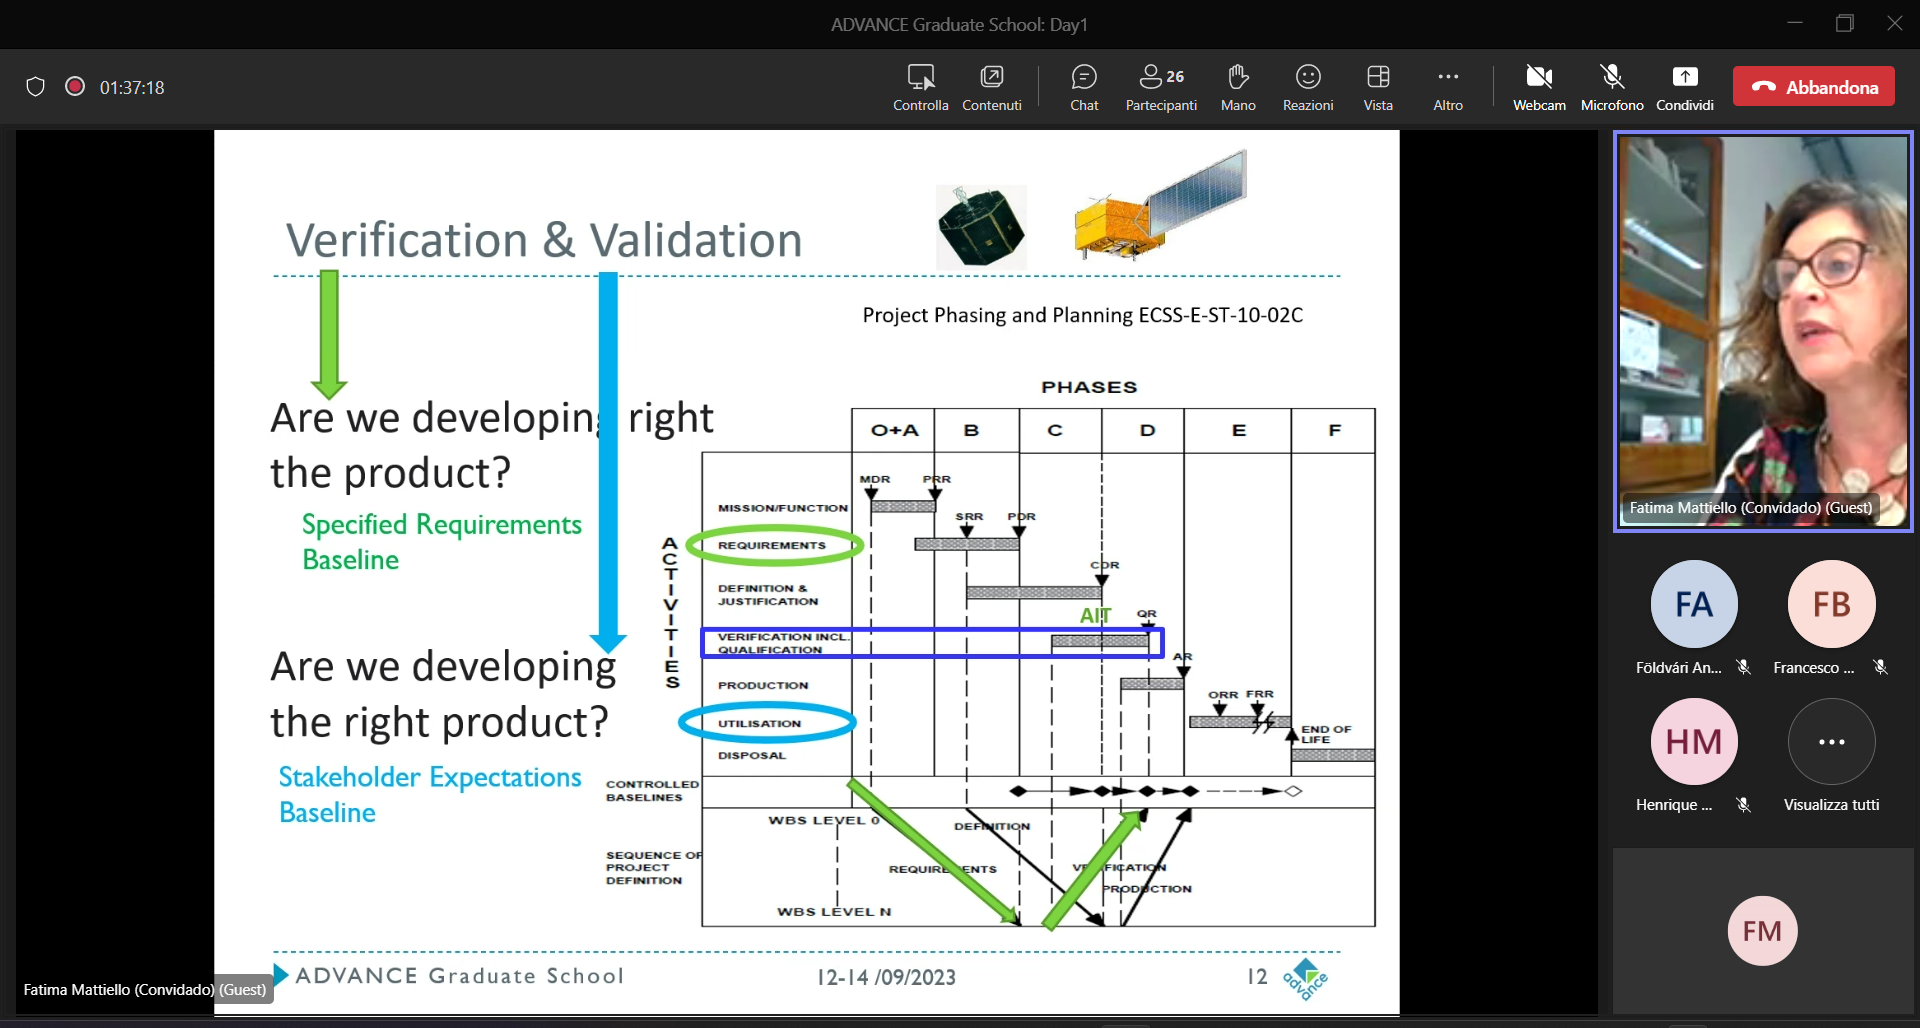
Task: Open the Altro more-options menu
Action: pos(1448,87)
